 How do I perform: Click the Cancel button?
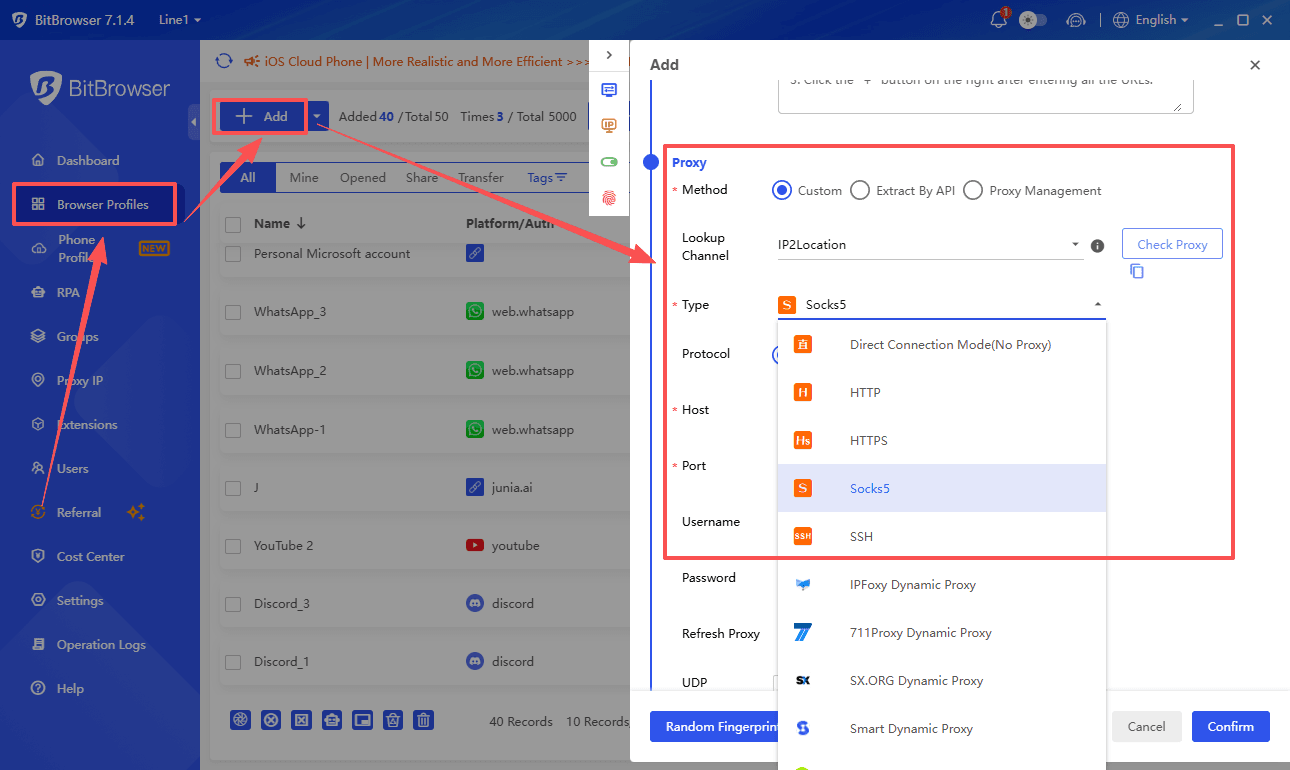click(1147, 727)
